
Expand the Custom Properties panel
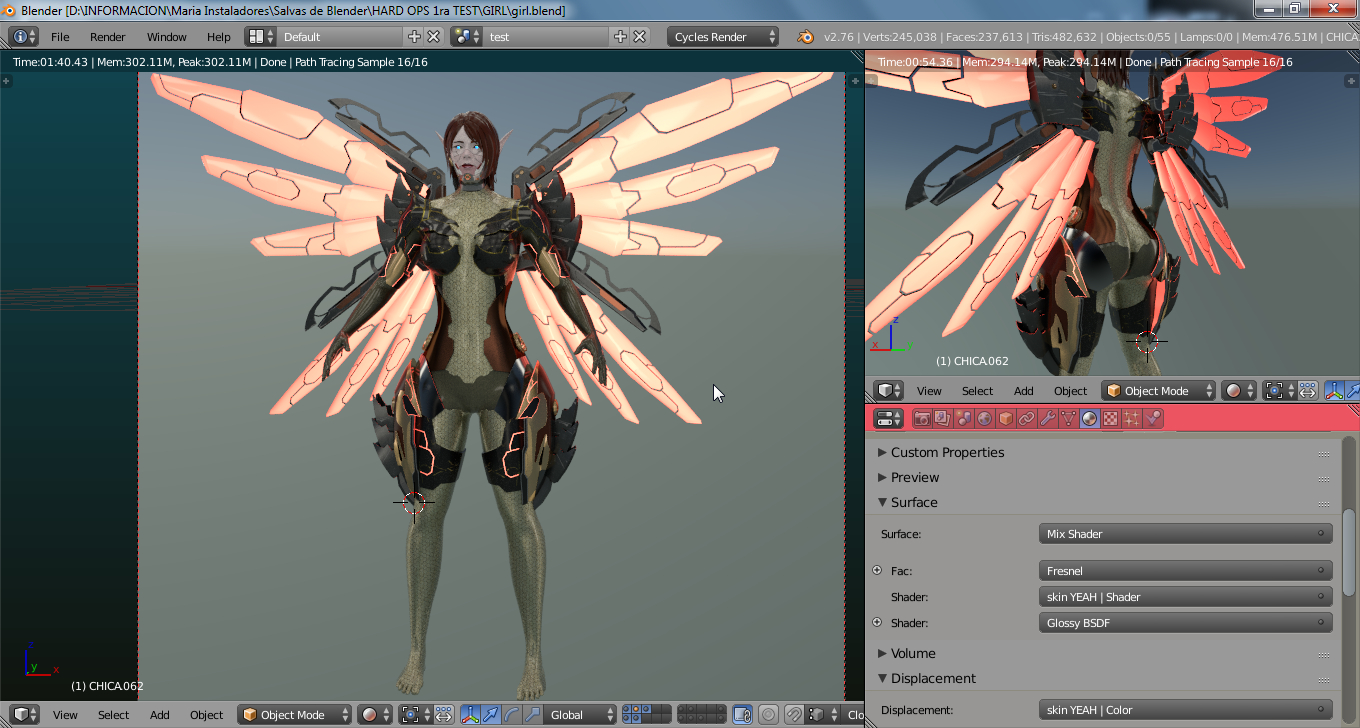pyautogui.click(x=947, y=453)
